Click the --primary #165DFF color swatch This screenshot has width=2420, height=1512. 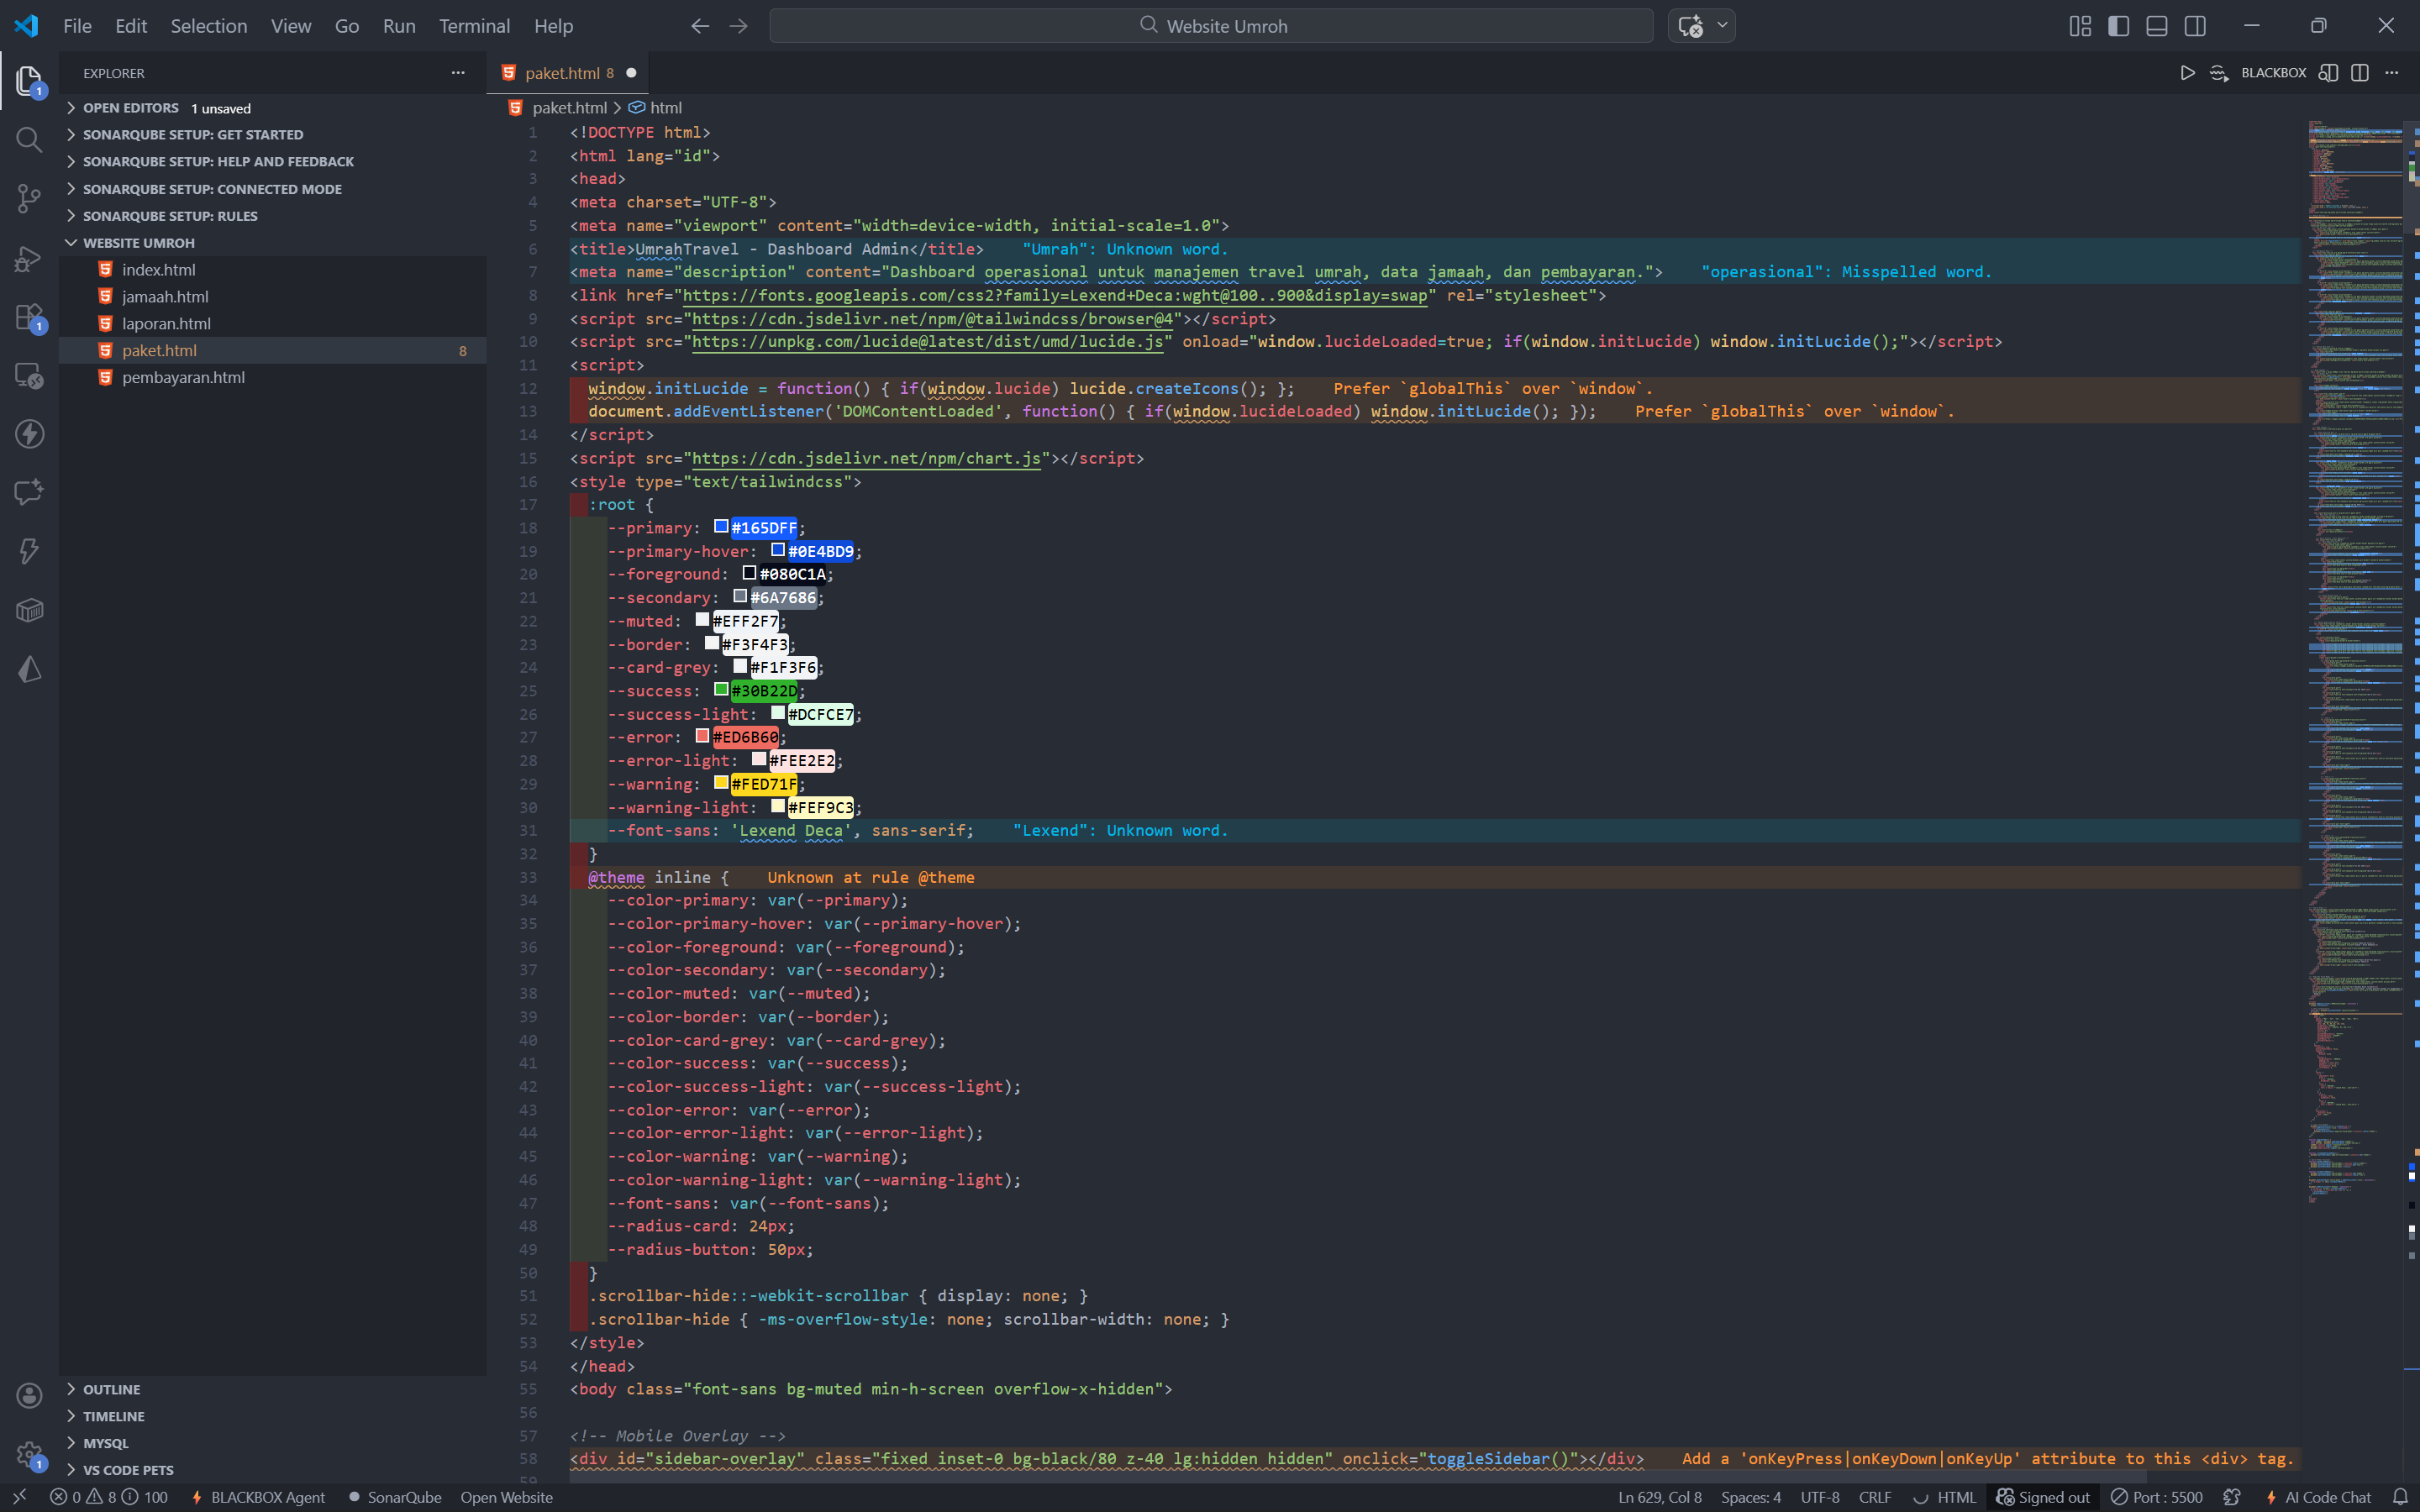coord(720,527)
